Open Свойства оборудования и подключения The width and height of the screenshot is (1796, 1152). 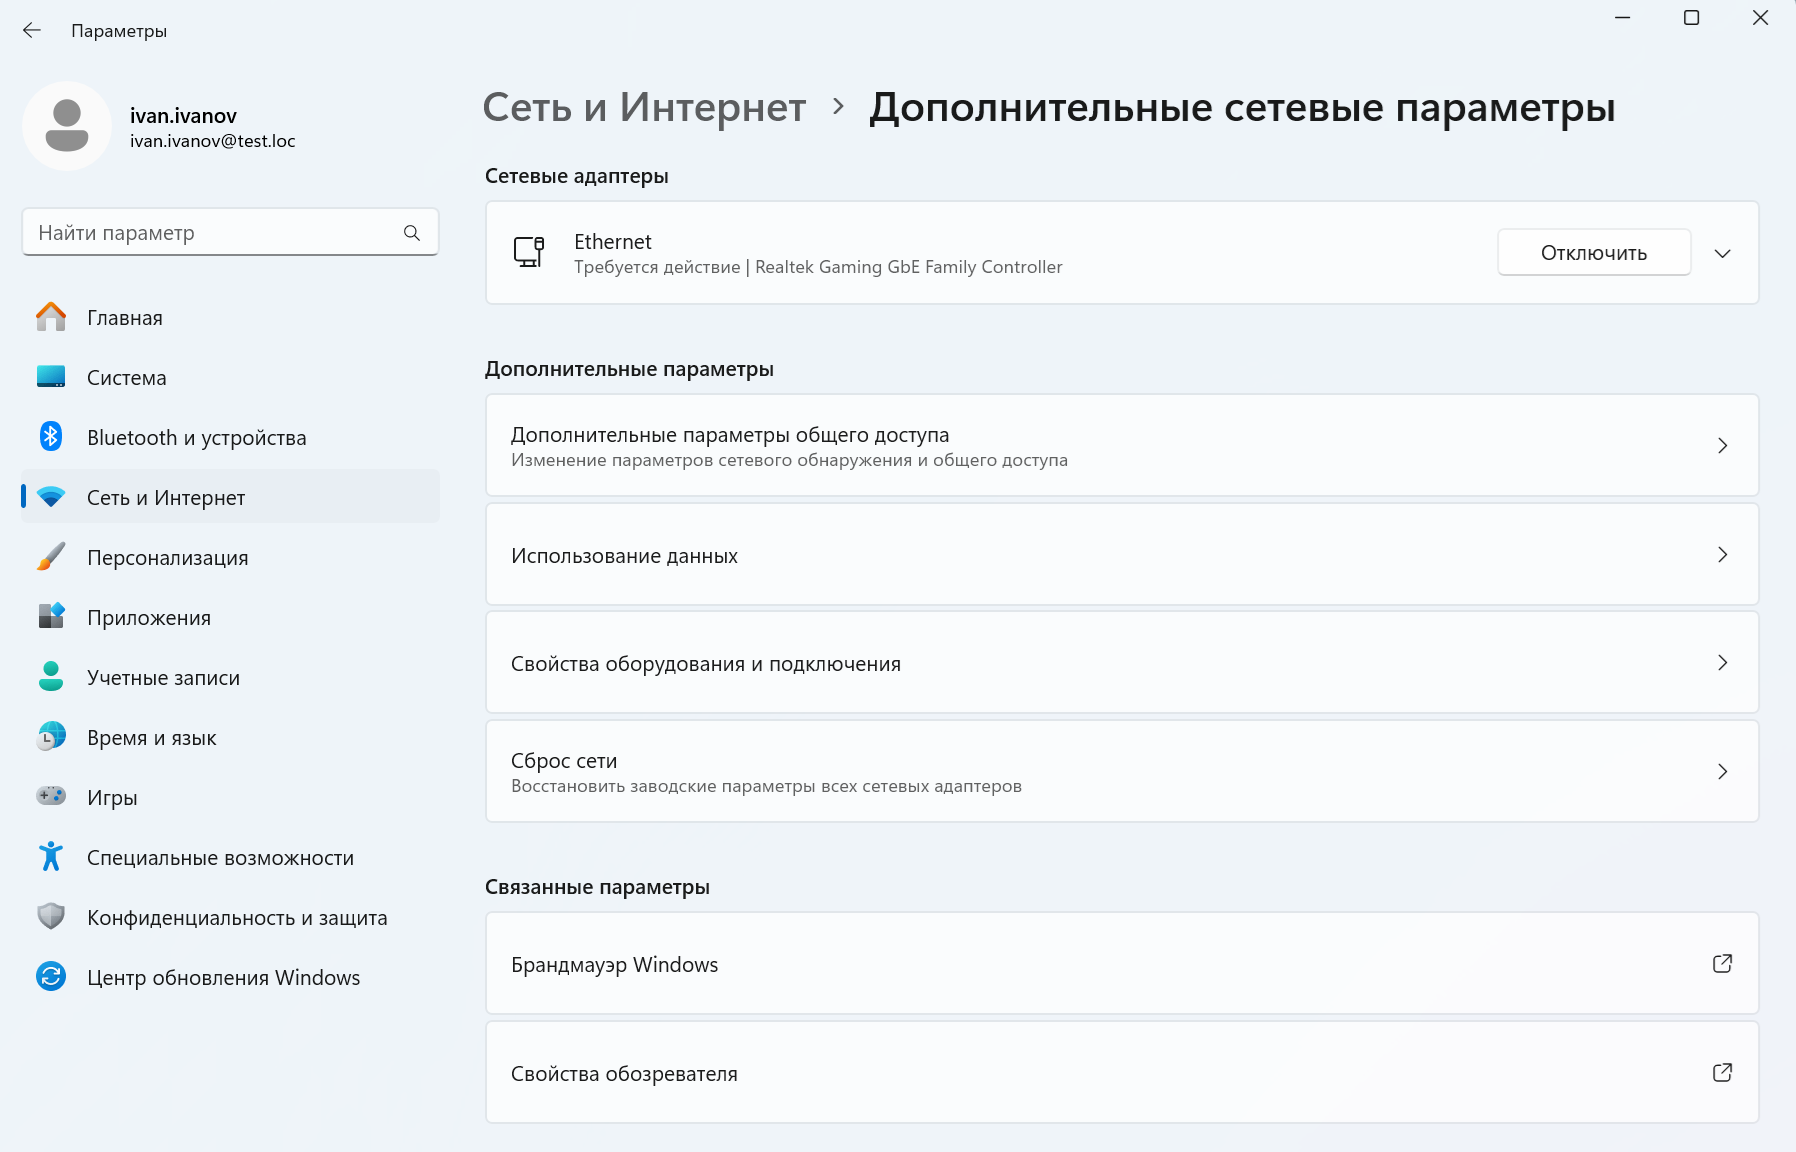(x=1121, y=663)
